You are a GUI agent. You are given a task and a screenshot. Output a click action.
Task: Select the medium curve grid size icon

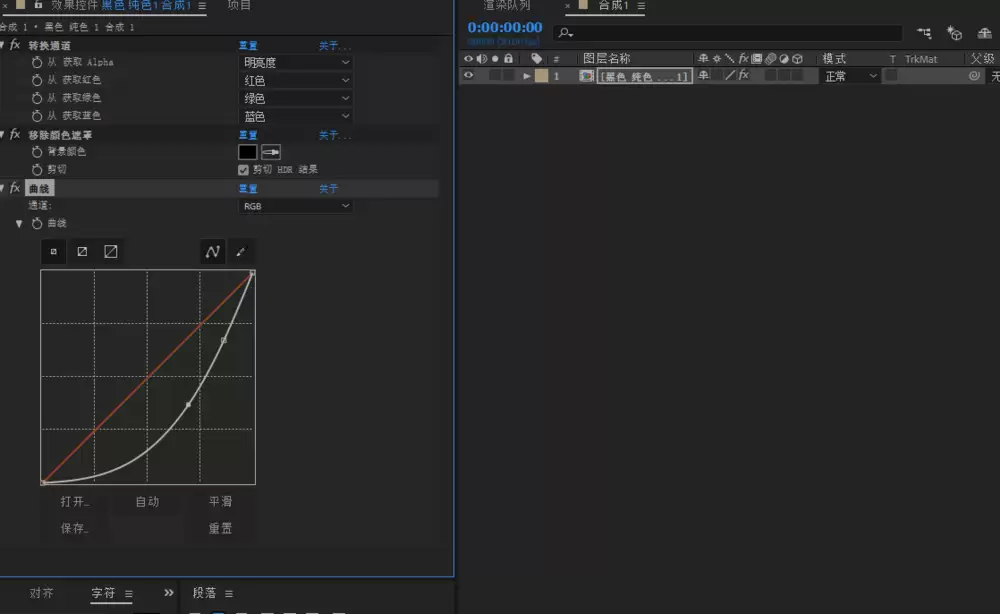tap(82, 251)
